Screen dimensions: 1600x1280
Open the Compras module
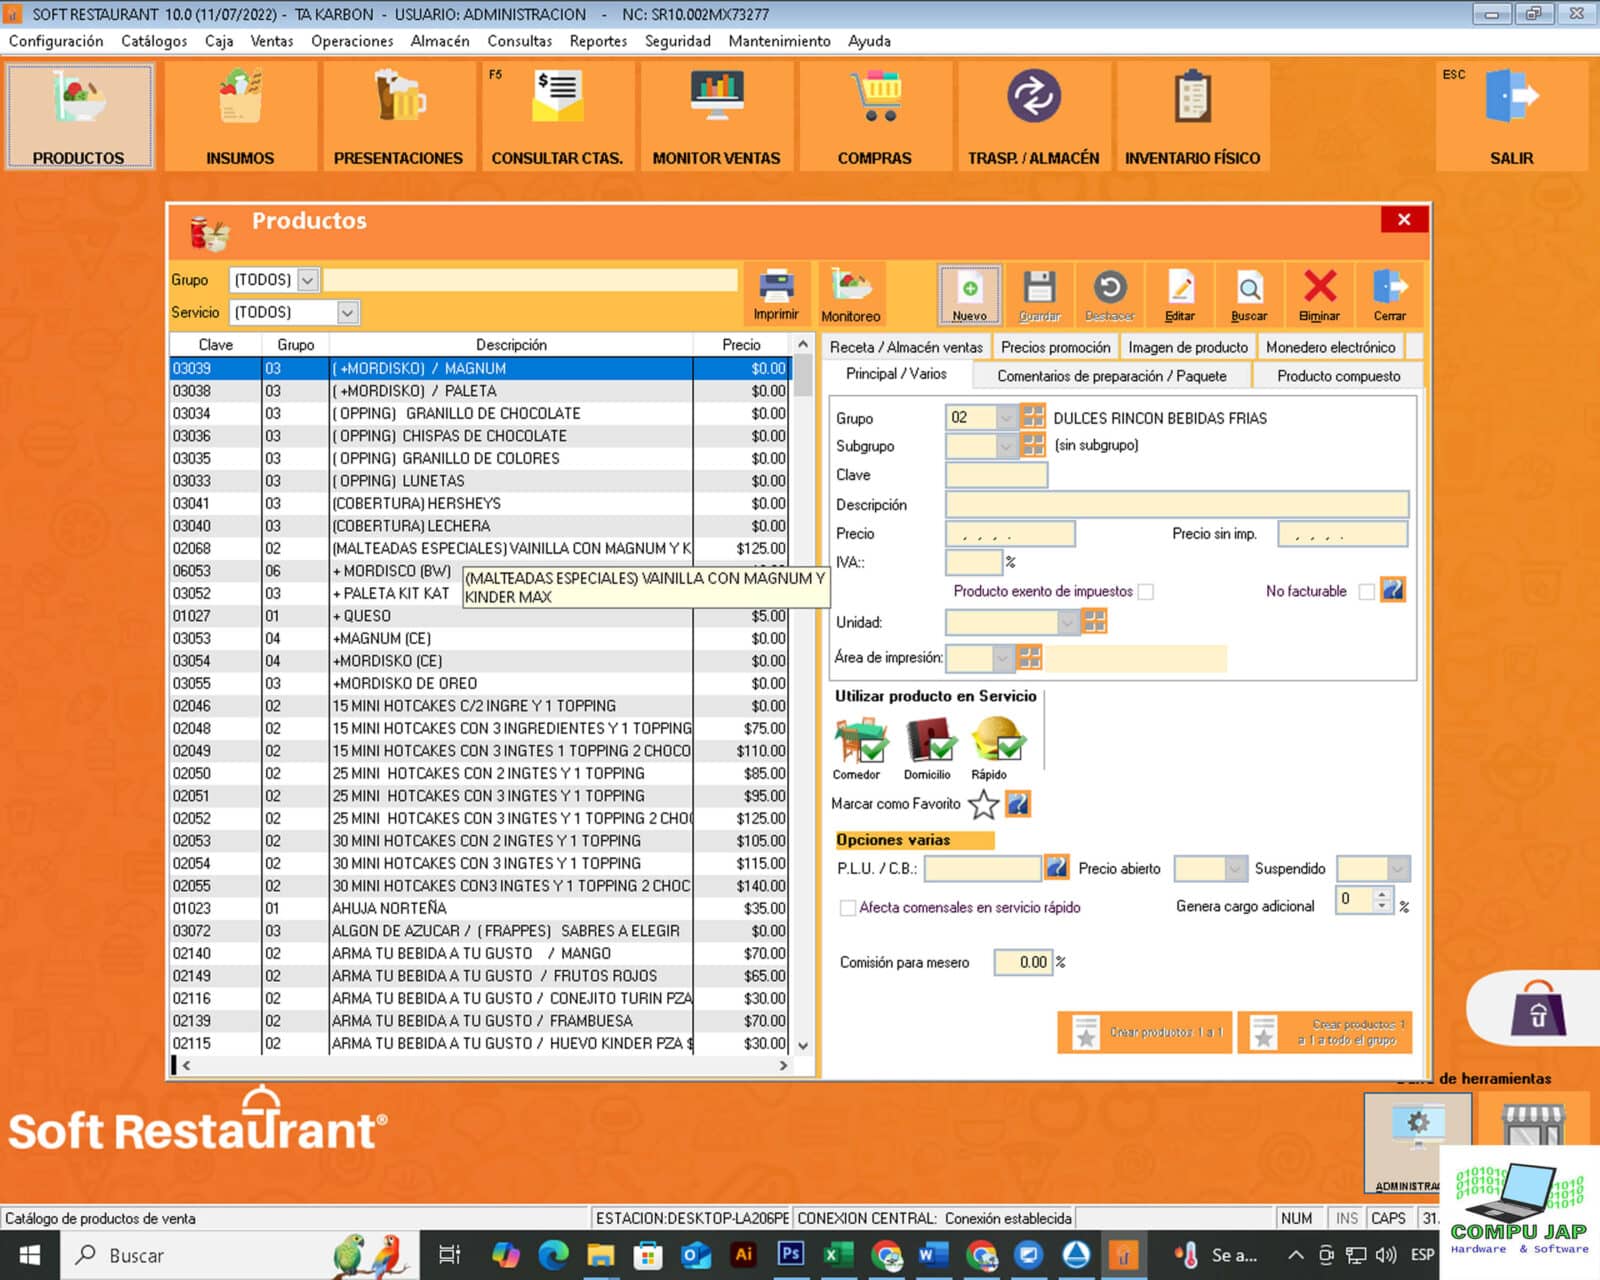point(875,115)
